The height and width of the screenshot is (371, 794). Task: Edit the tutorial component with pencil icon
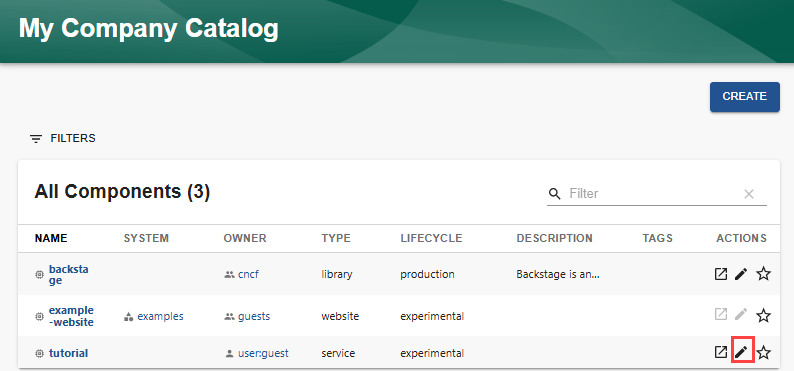[741, 352]
